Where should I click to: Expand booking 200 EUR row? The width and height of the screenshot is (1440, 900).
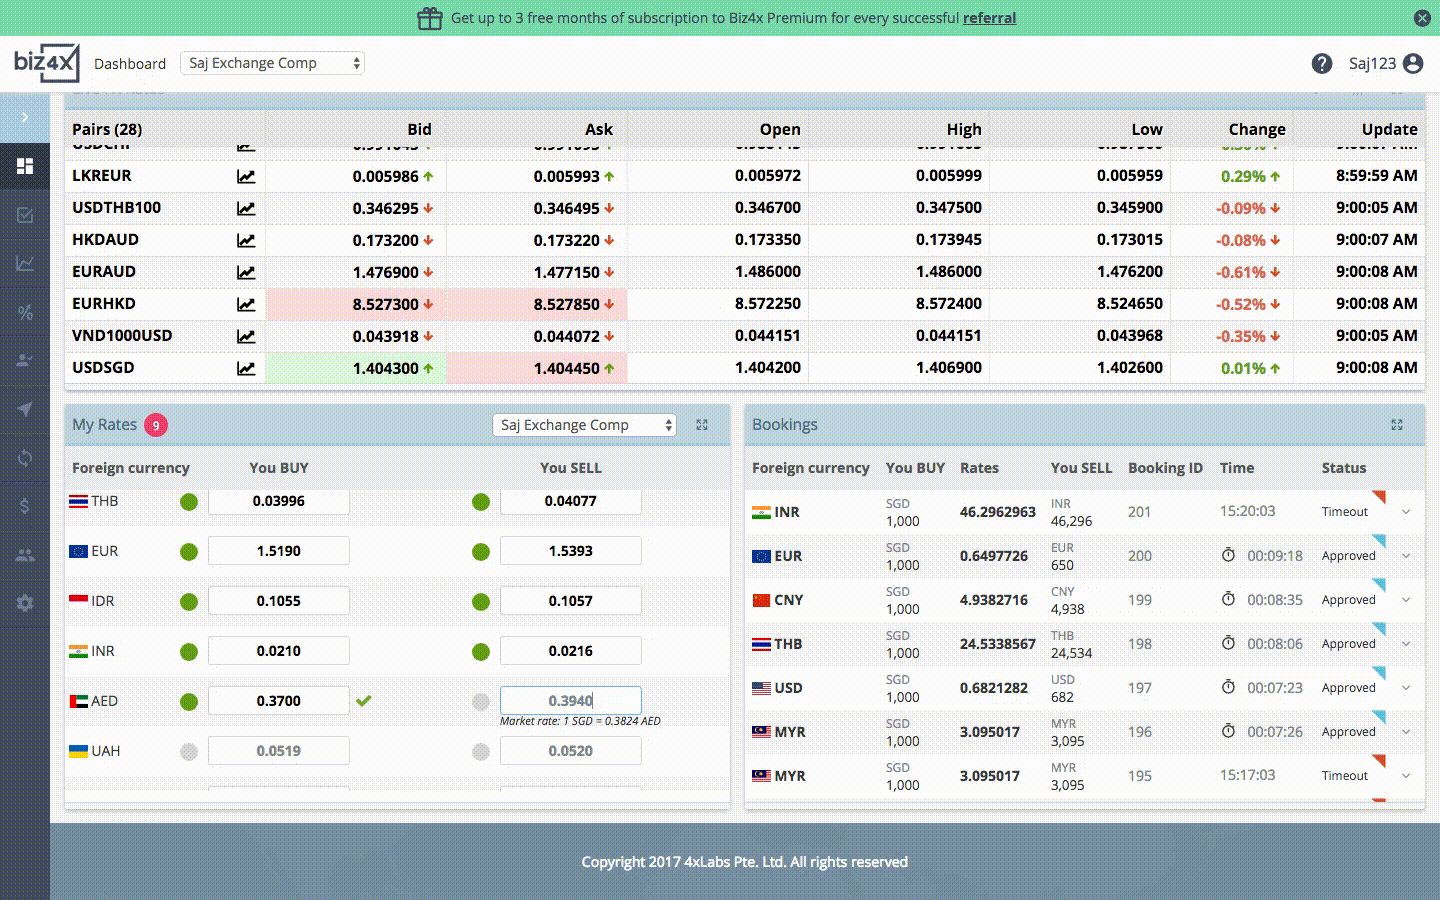coord(1406,556)
